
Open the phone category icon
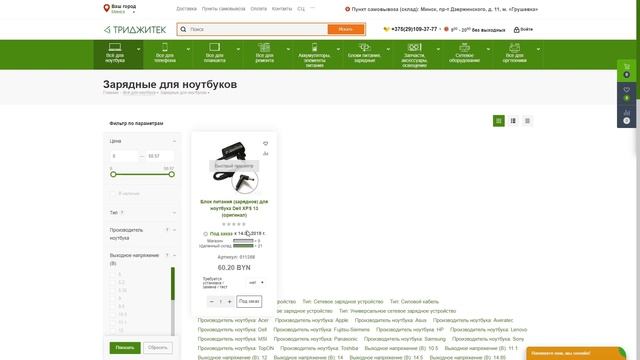(164, 47)
